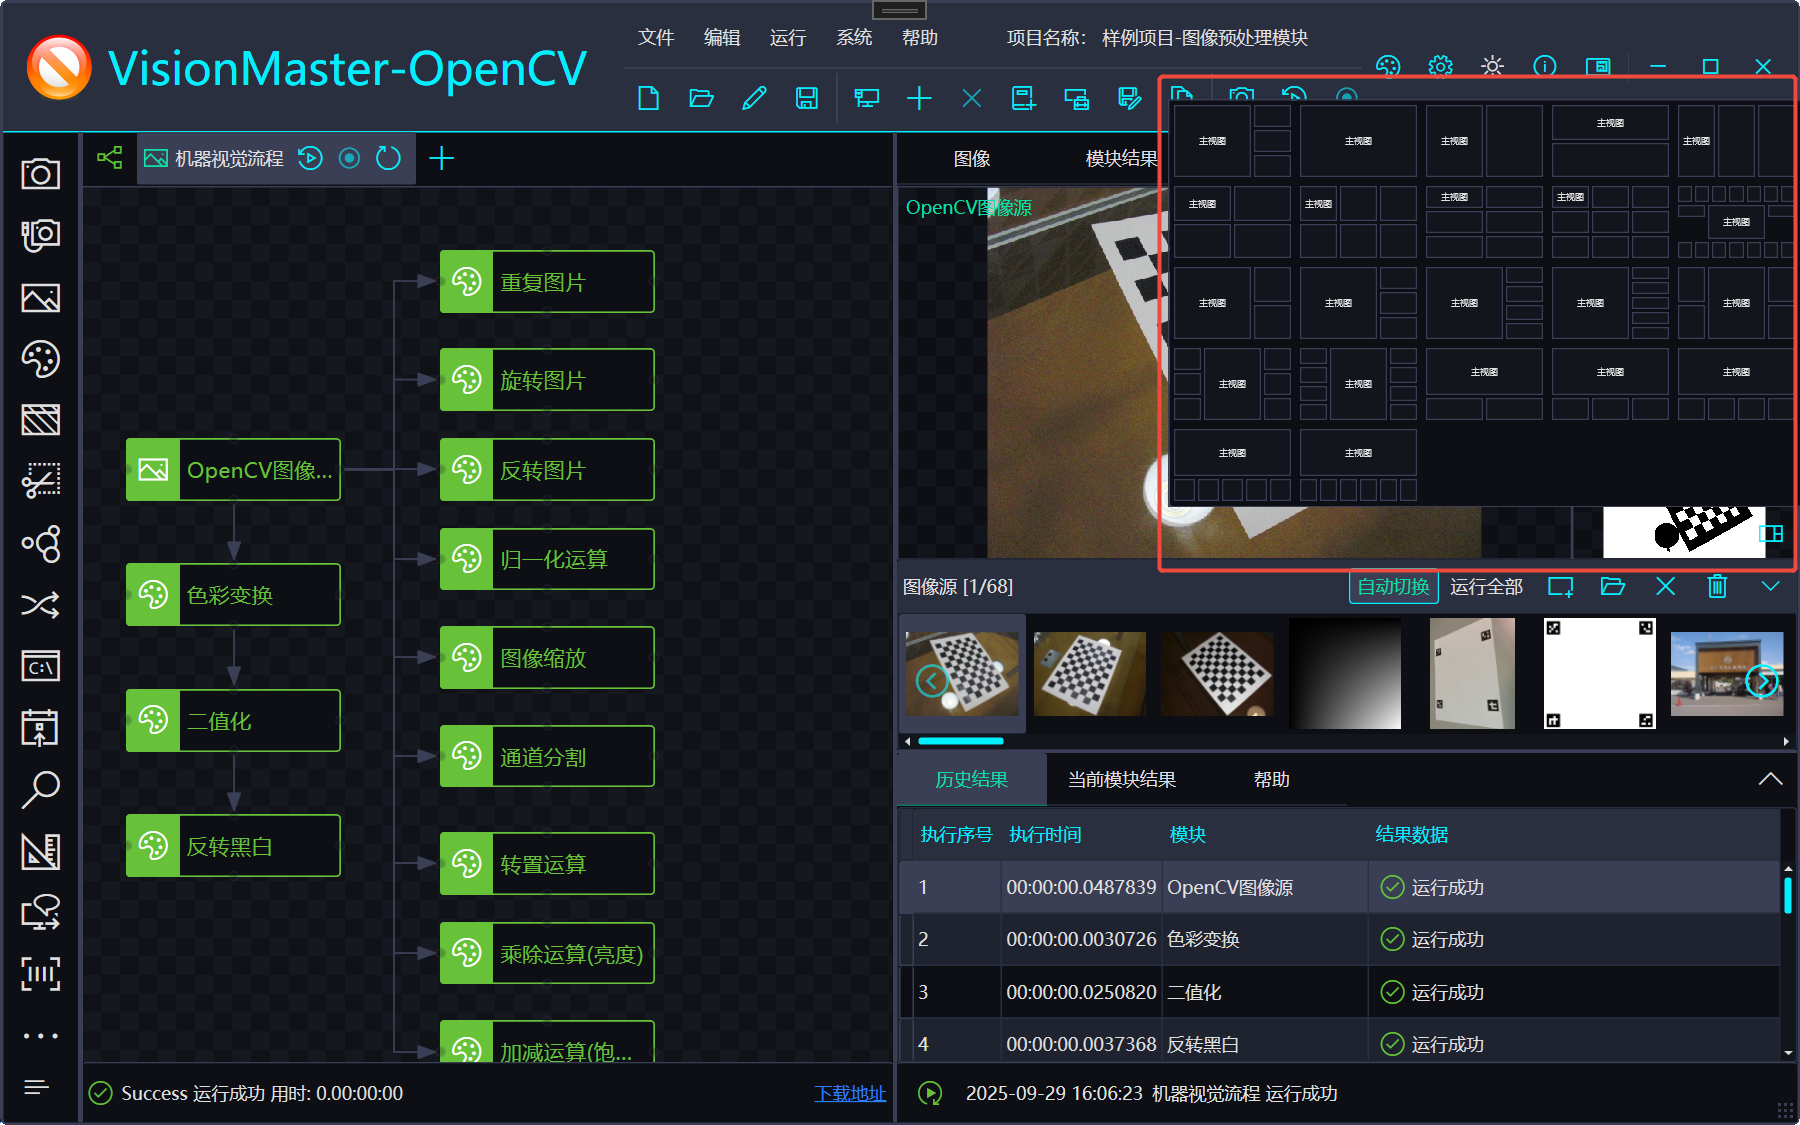Open the 下载地址 link

click(850, 1094)
